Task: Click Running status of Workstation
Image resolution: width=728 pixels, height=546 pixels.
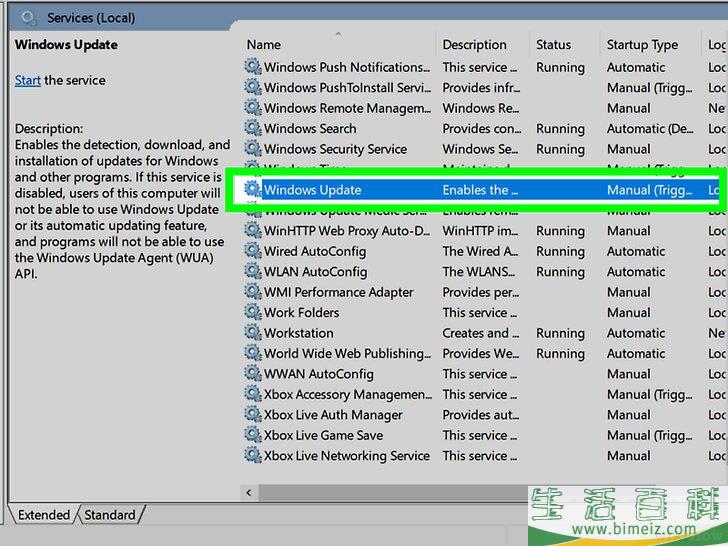Action: click(x=560, y=333)
